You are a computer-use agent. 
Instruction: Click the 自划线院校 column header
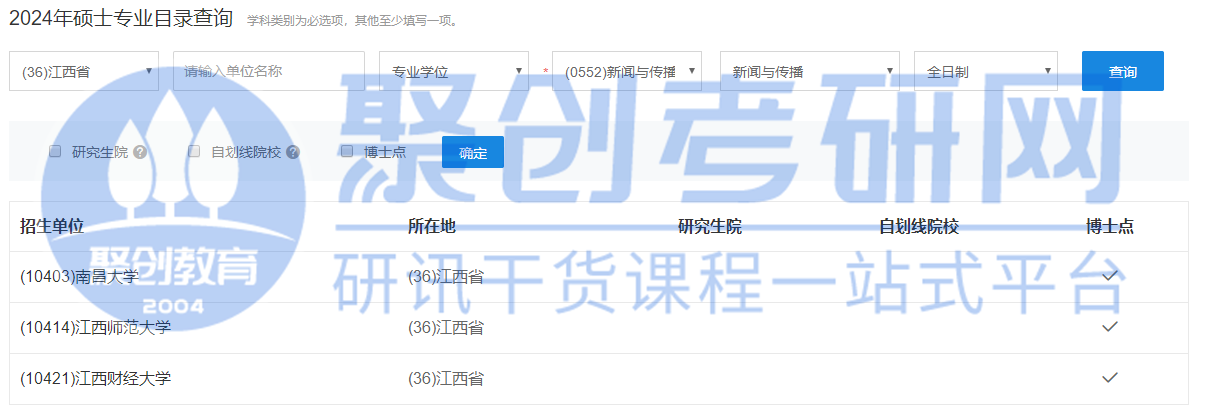coord(919,226)
